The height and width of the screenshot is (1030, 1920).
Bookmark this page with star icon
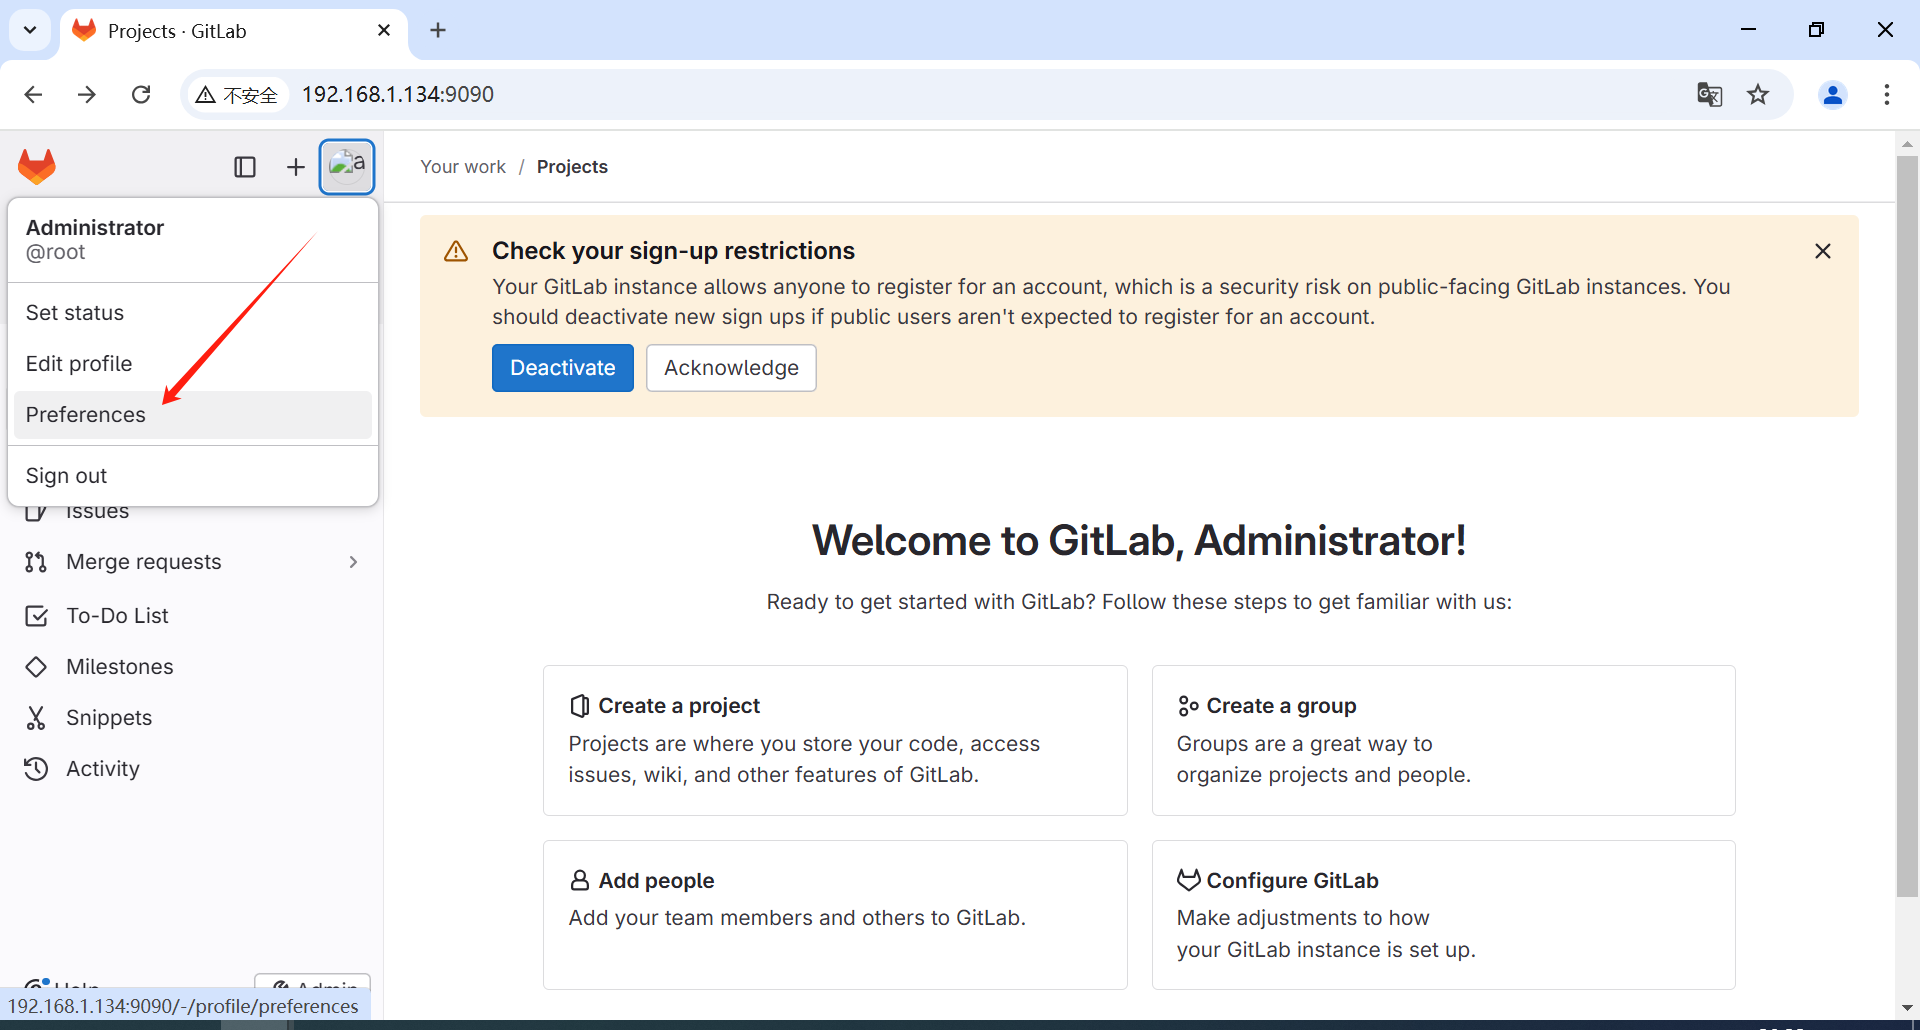(1758, 94)
